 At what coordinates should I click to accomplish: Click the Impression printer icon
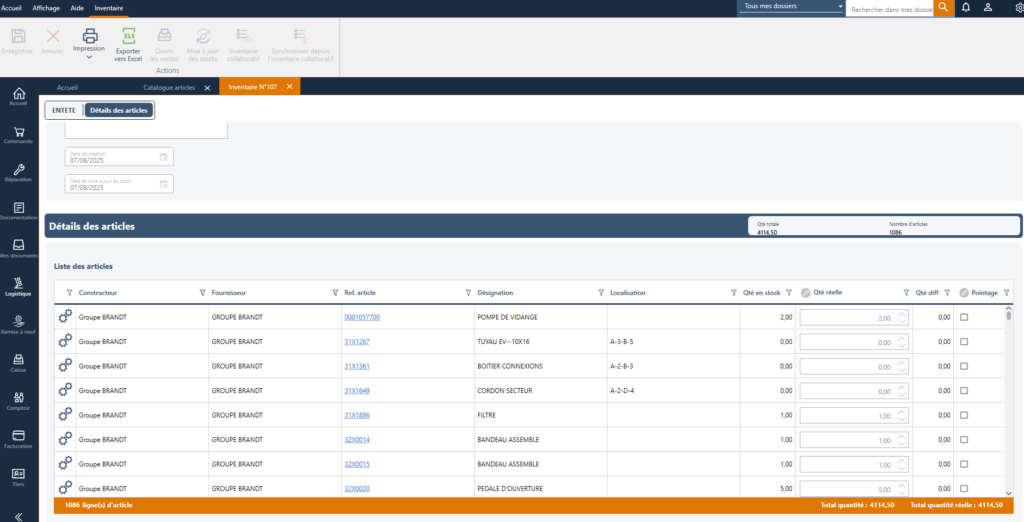click(89, 37)
